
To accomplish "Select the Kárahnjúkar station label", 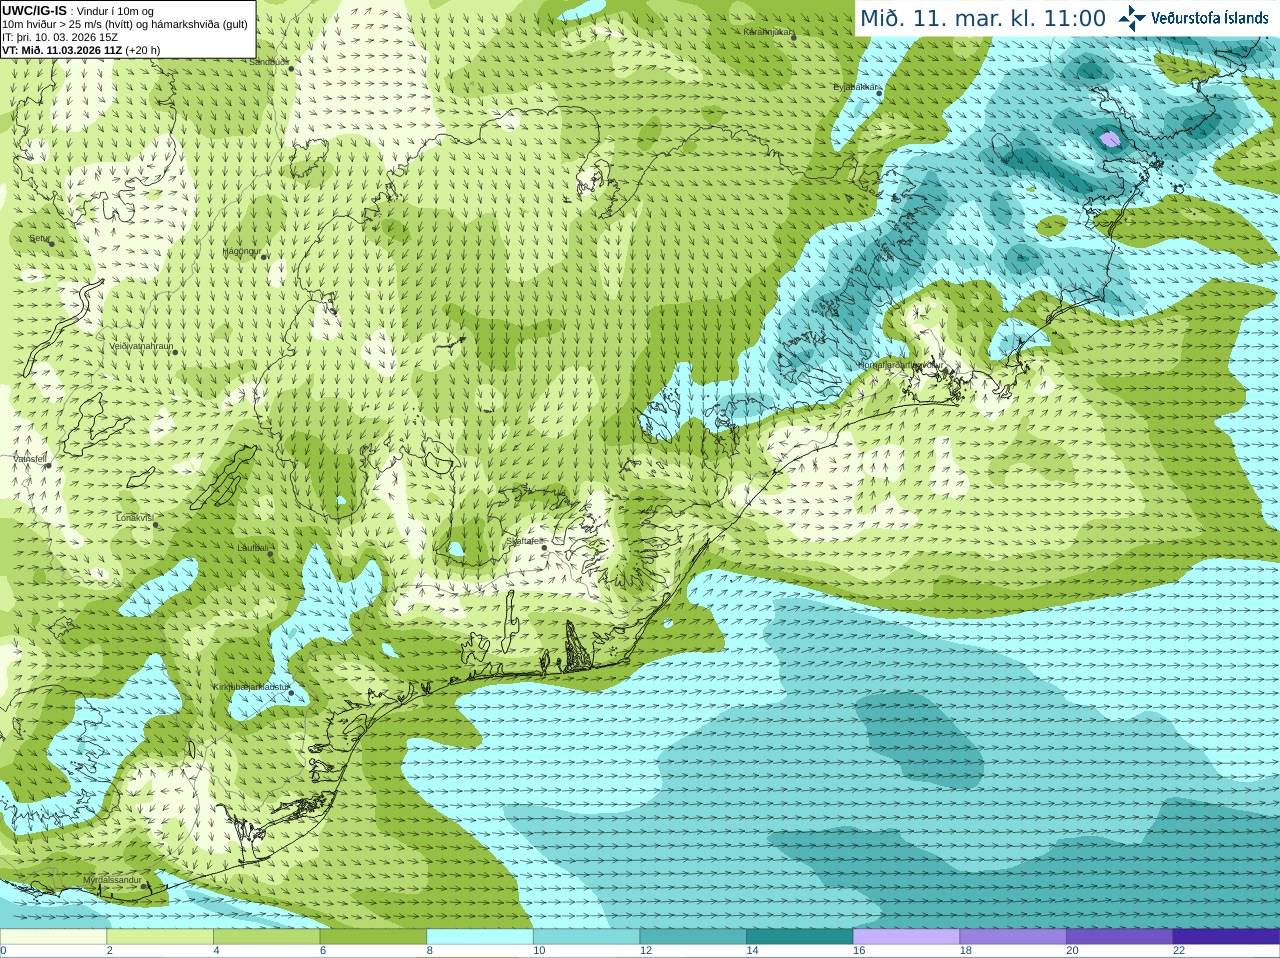I will coord(768,32).
